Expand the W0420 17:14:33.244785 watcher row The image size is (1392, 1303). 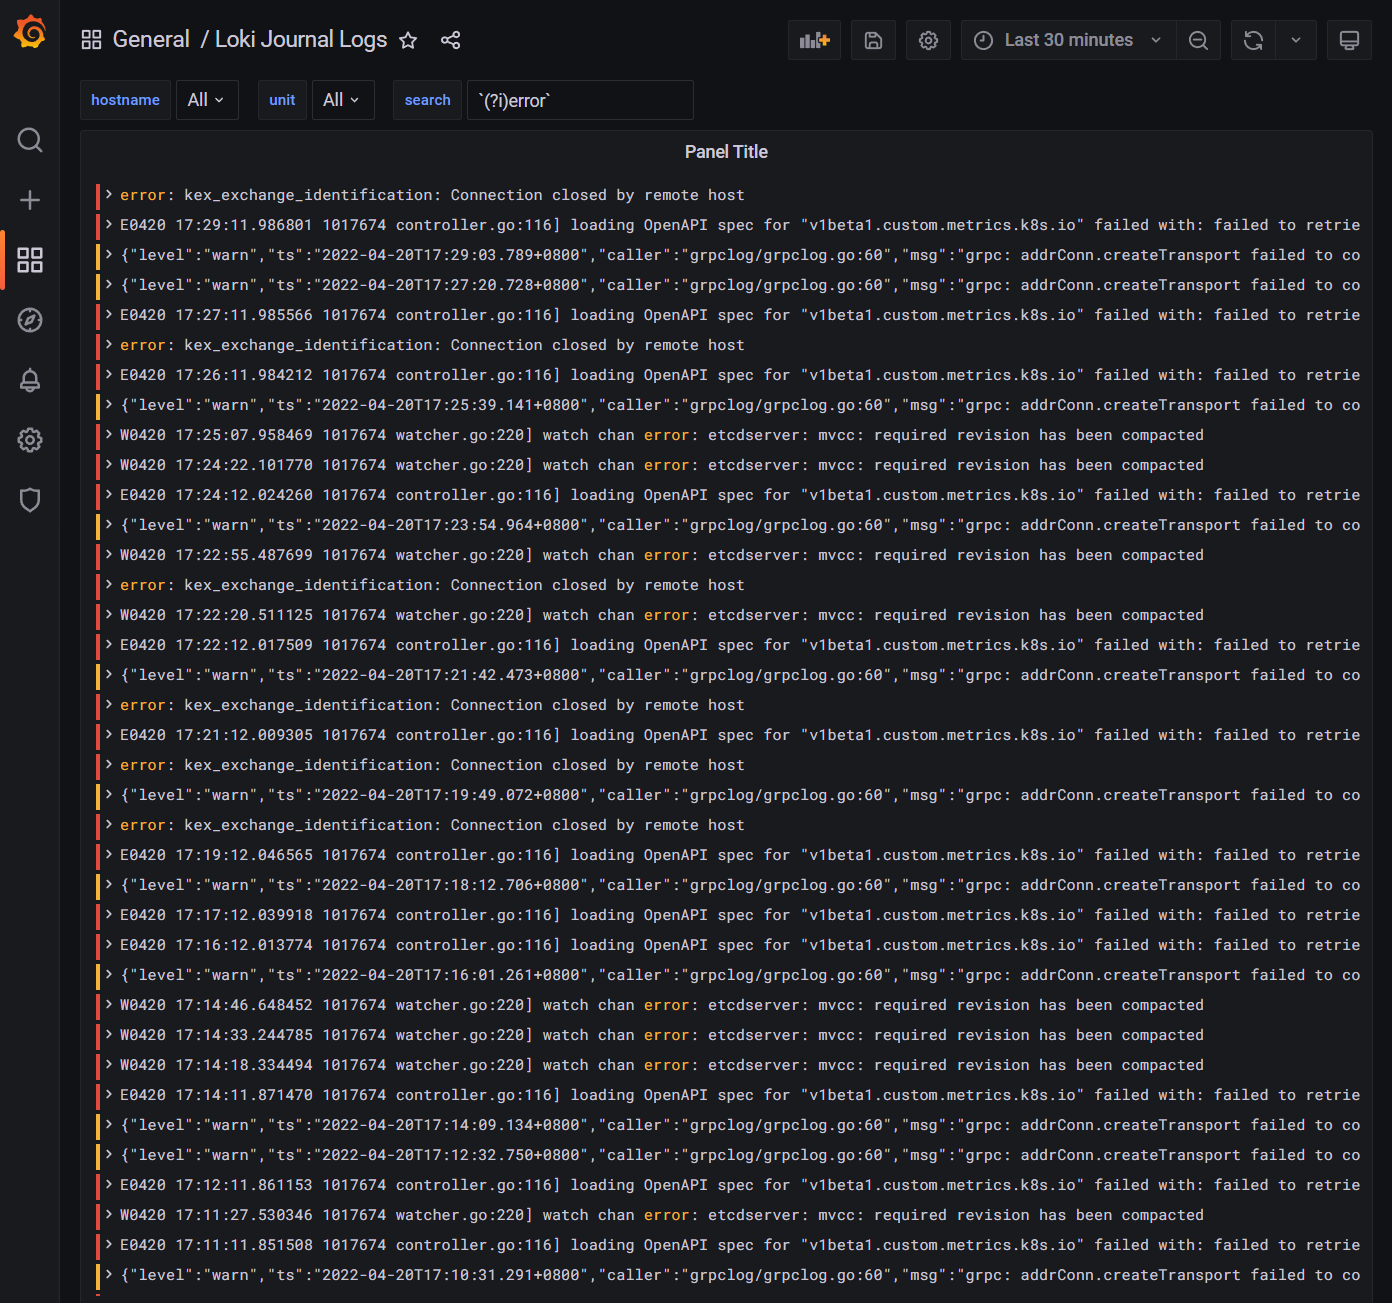[109, 1034]
